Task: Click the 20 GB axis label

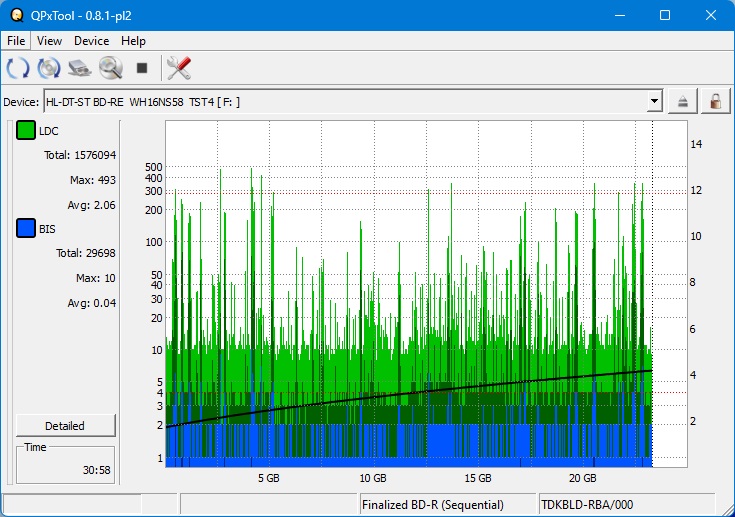Action: (x=583, y=478)
